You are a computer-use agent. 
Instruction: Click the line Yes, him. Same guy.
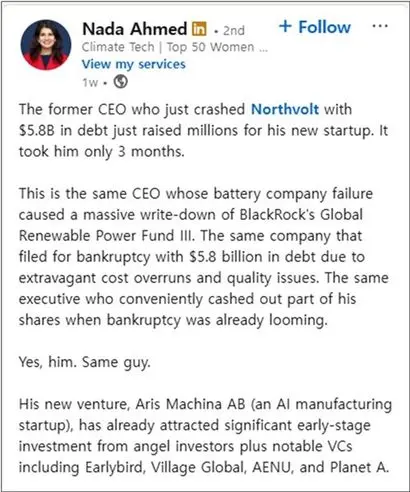pos(85,362)
